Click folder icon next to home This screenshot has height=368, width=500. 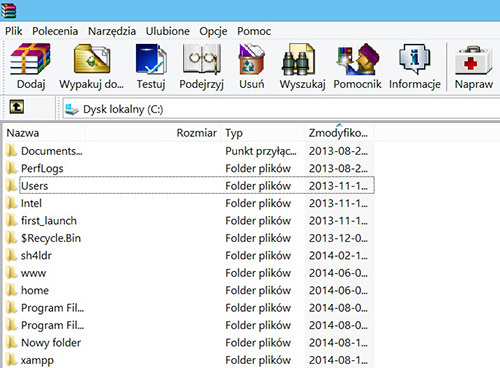[x=11, y=290]
